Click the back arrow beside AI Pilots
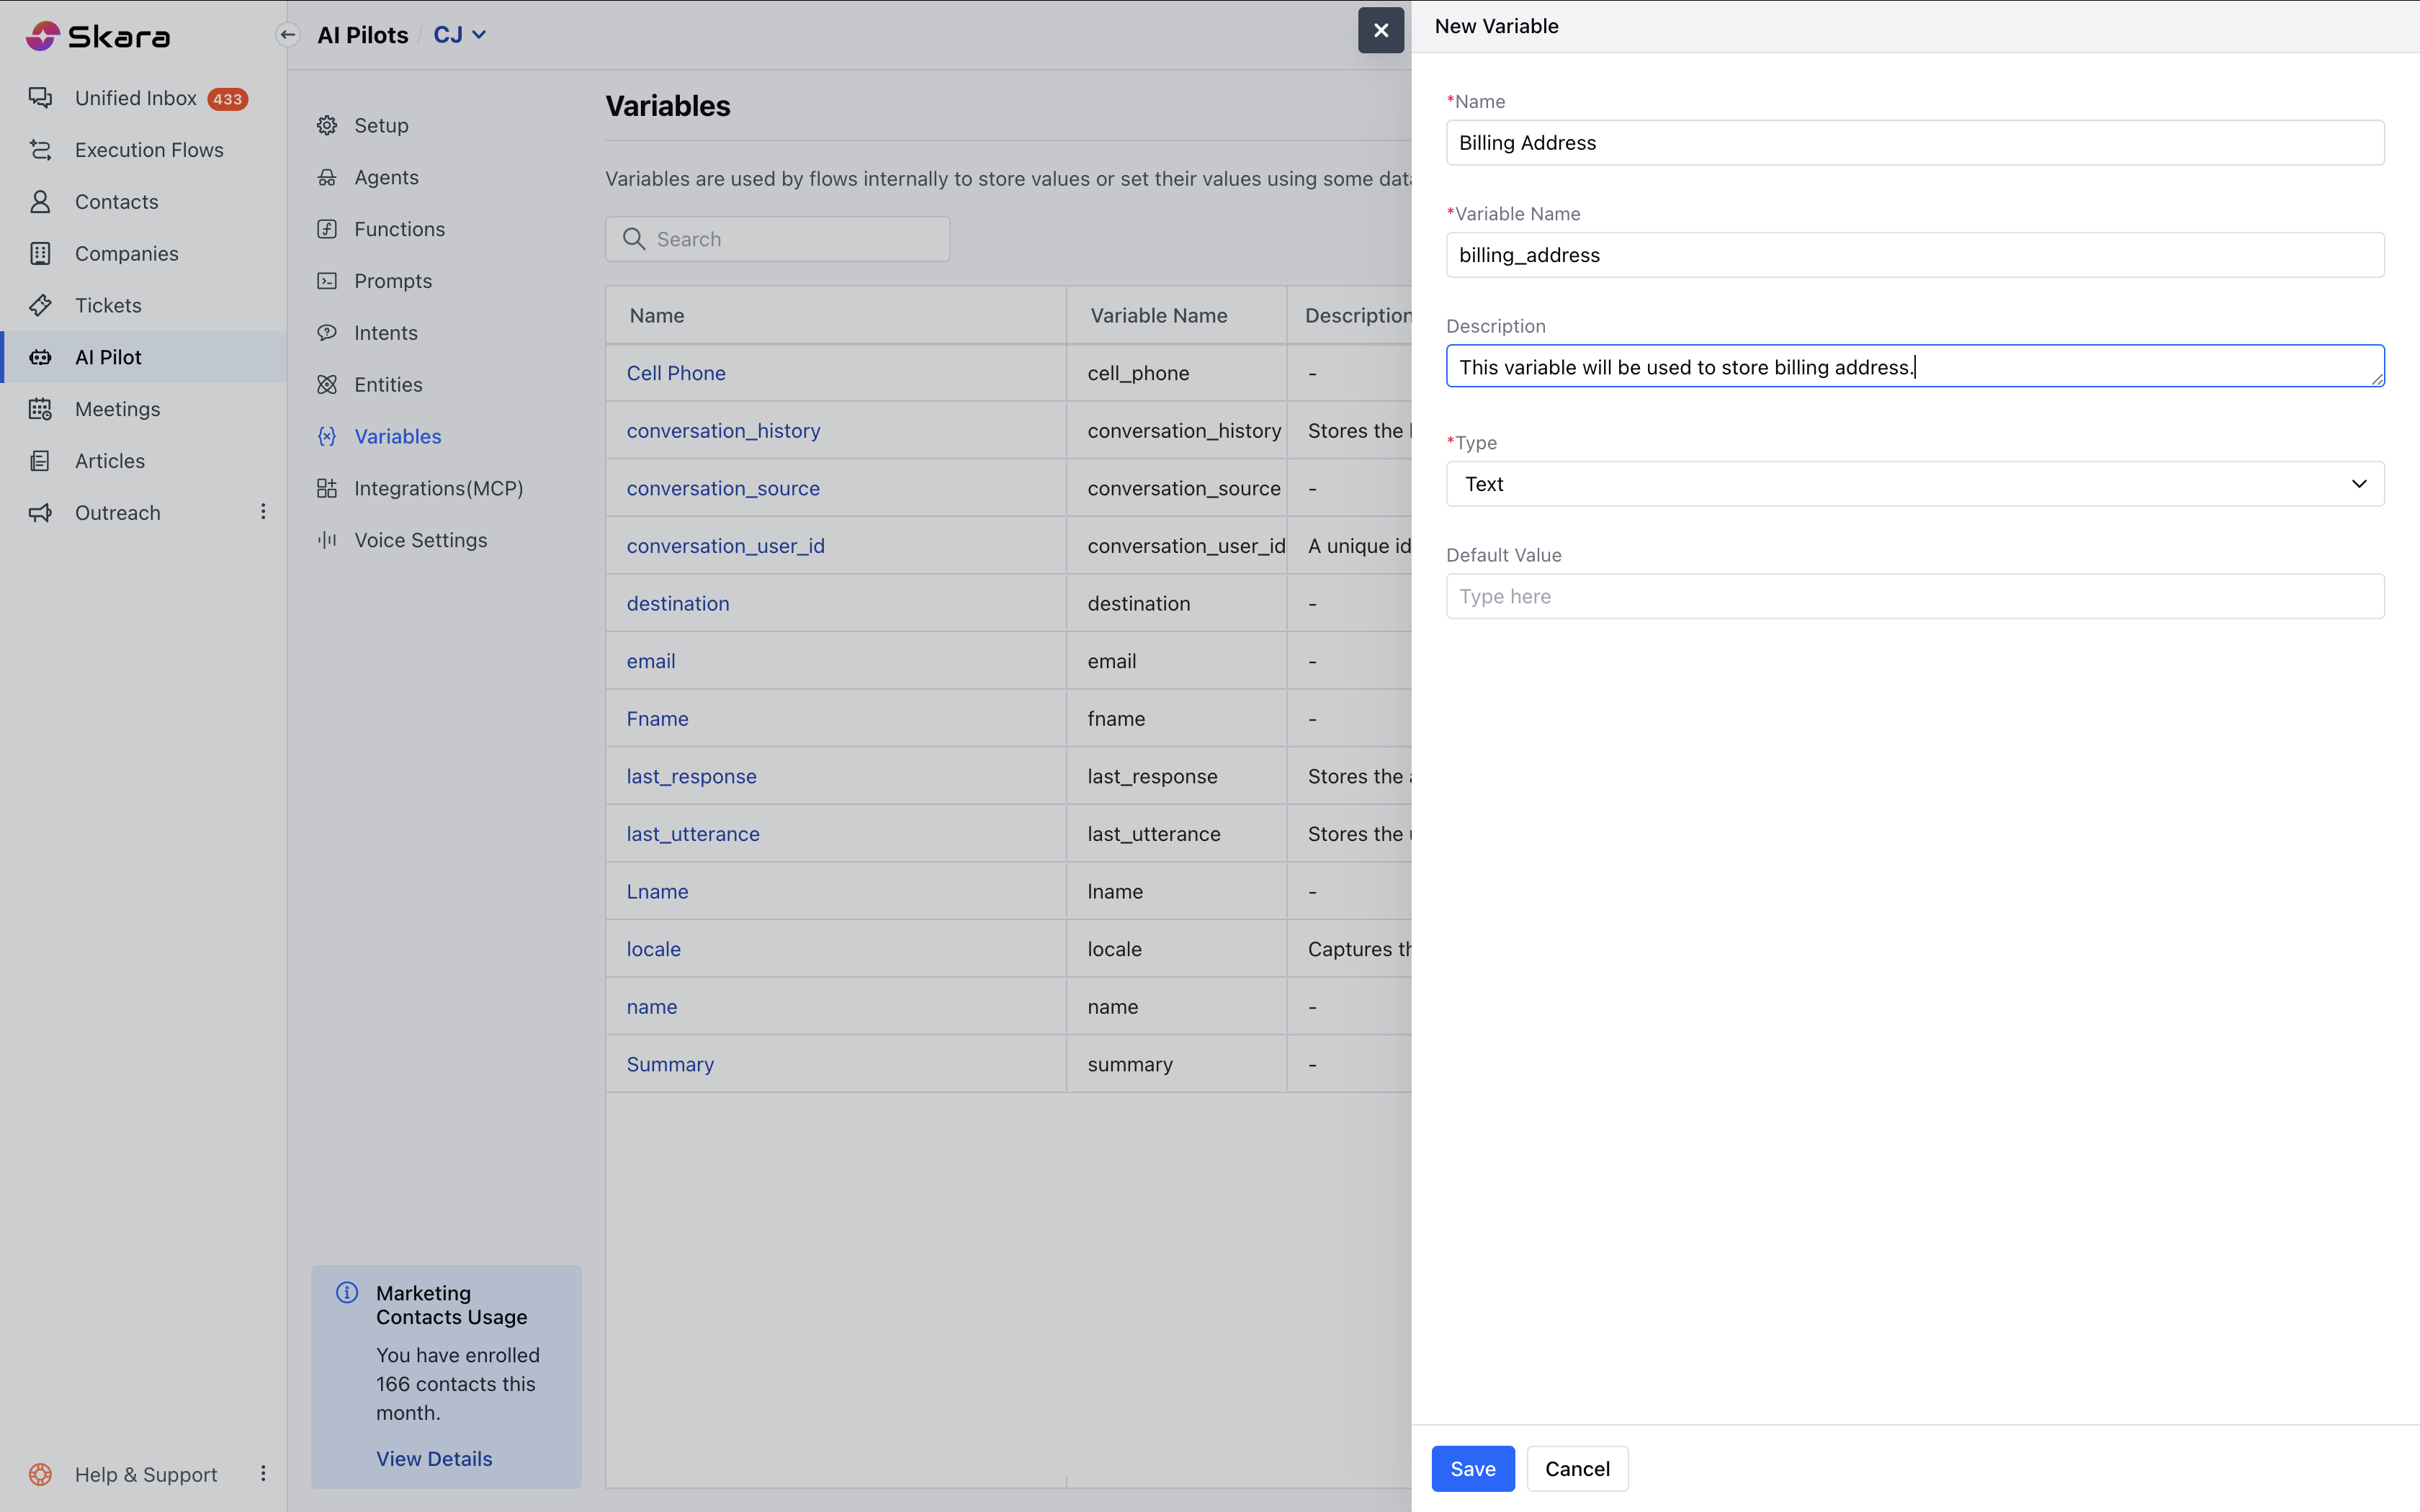 tap(288, 35)
